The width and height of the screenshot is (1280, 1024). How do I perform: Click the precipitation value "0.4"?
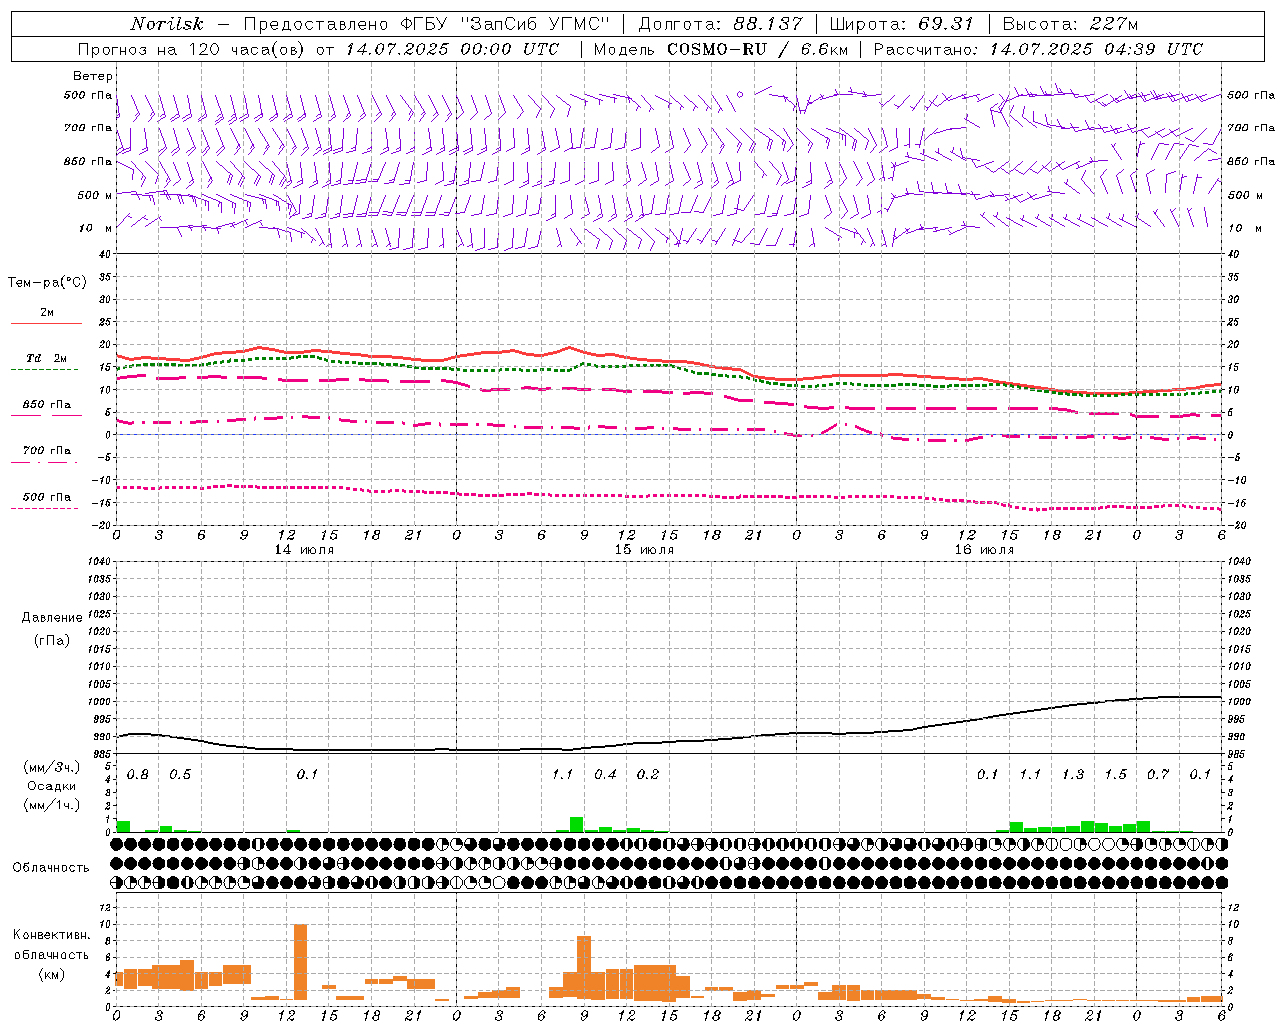click(x=605, y=774)
